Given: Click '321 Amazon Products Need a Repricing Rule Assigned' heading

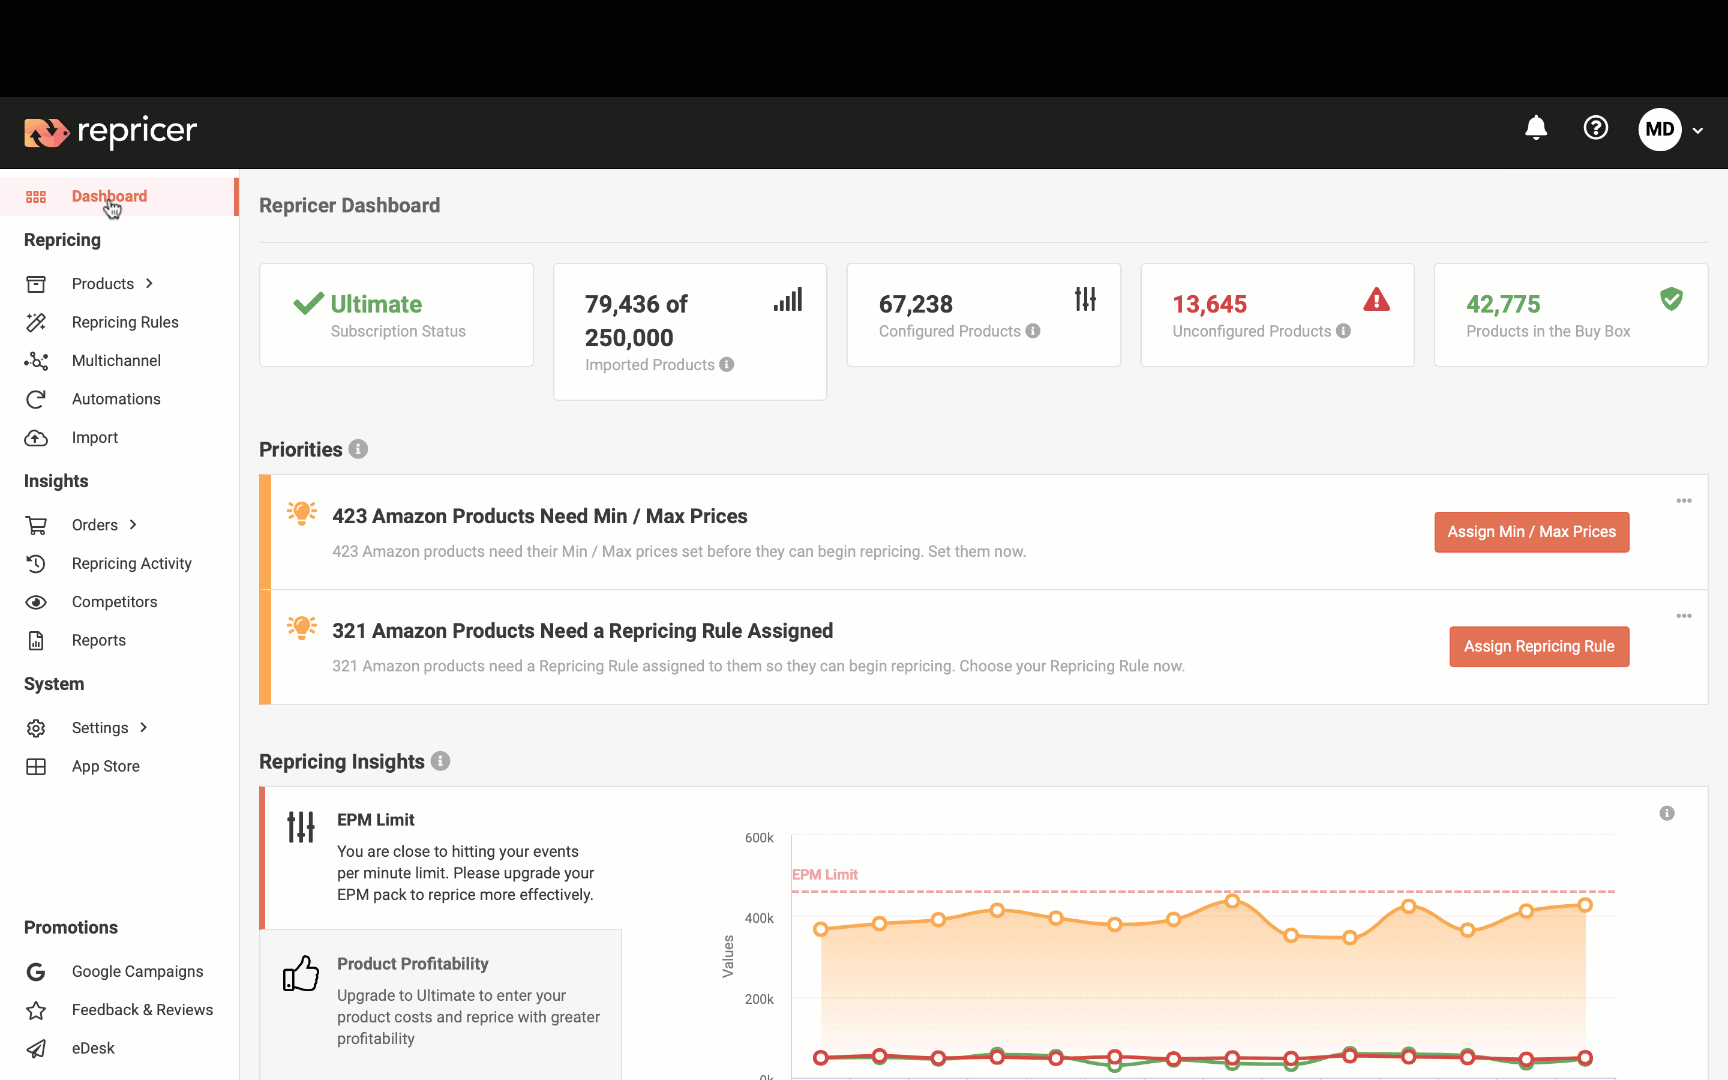Looking at the screenshot, I should coord(583,631).
